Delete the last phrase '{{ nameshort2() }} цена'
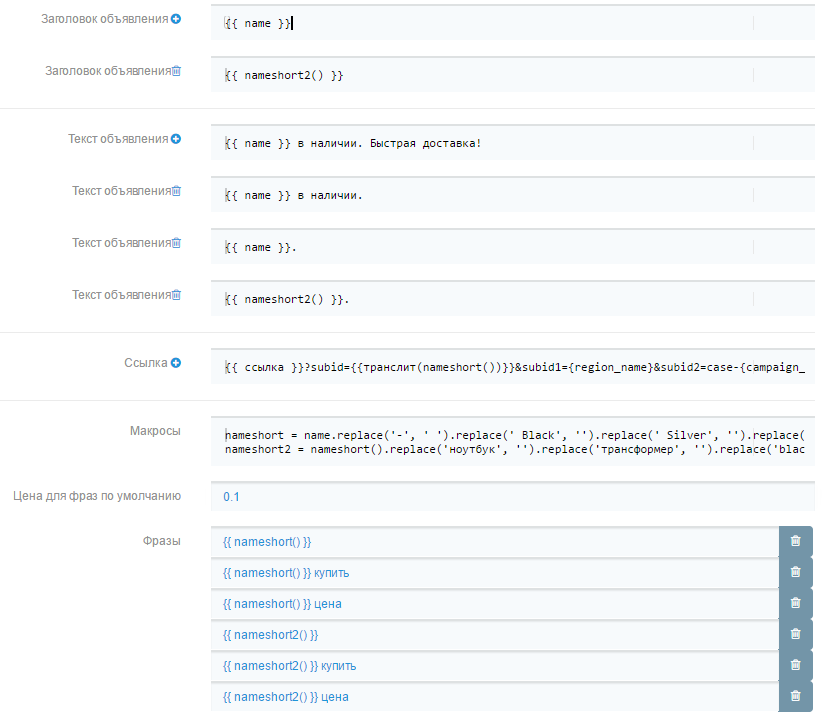 795,696
